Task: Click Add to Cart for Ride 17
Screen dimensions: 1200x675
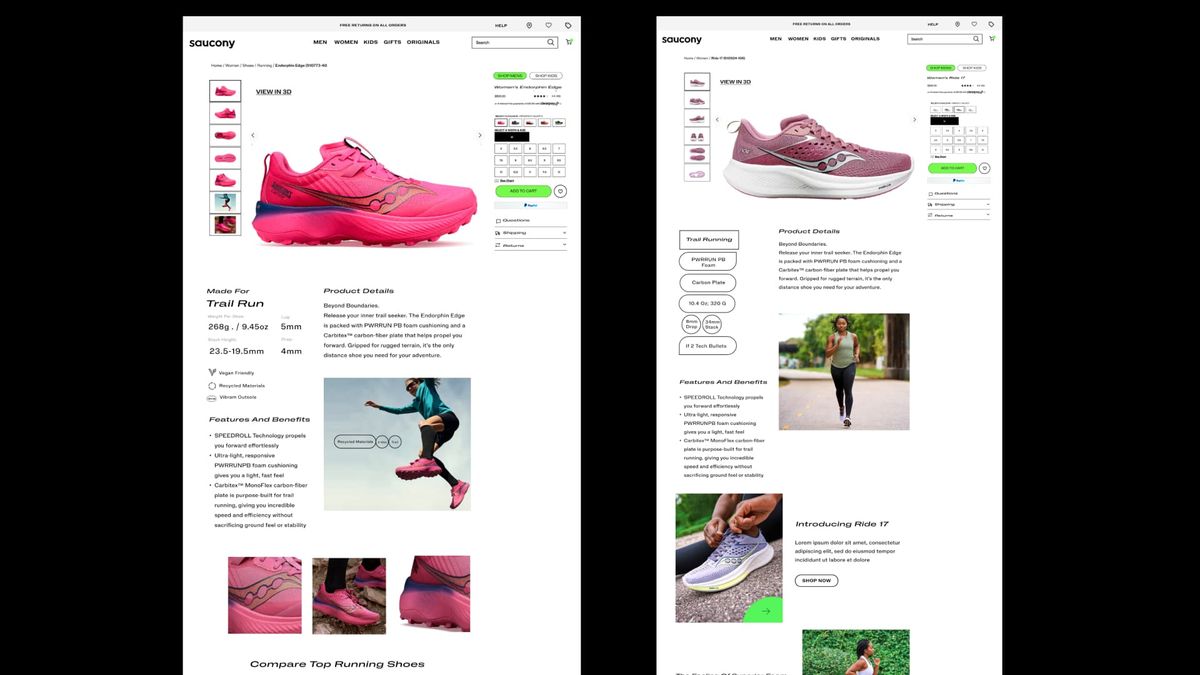Action: pyautogui.click(x=952, y=168)
